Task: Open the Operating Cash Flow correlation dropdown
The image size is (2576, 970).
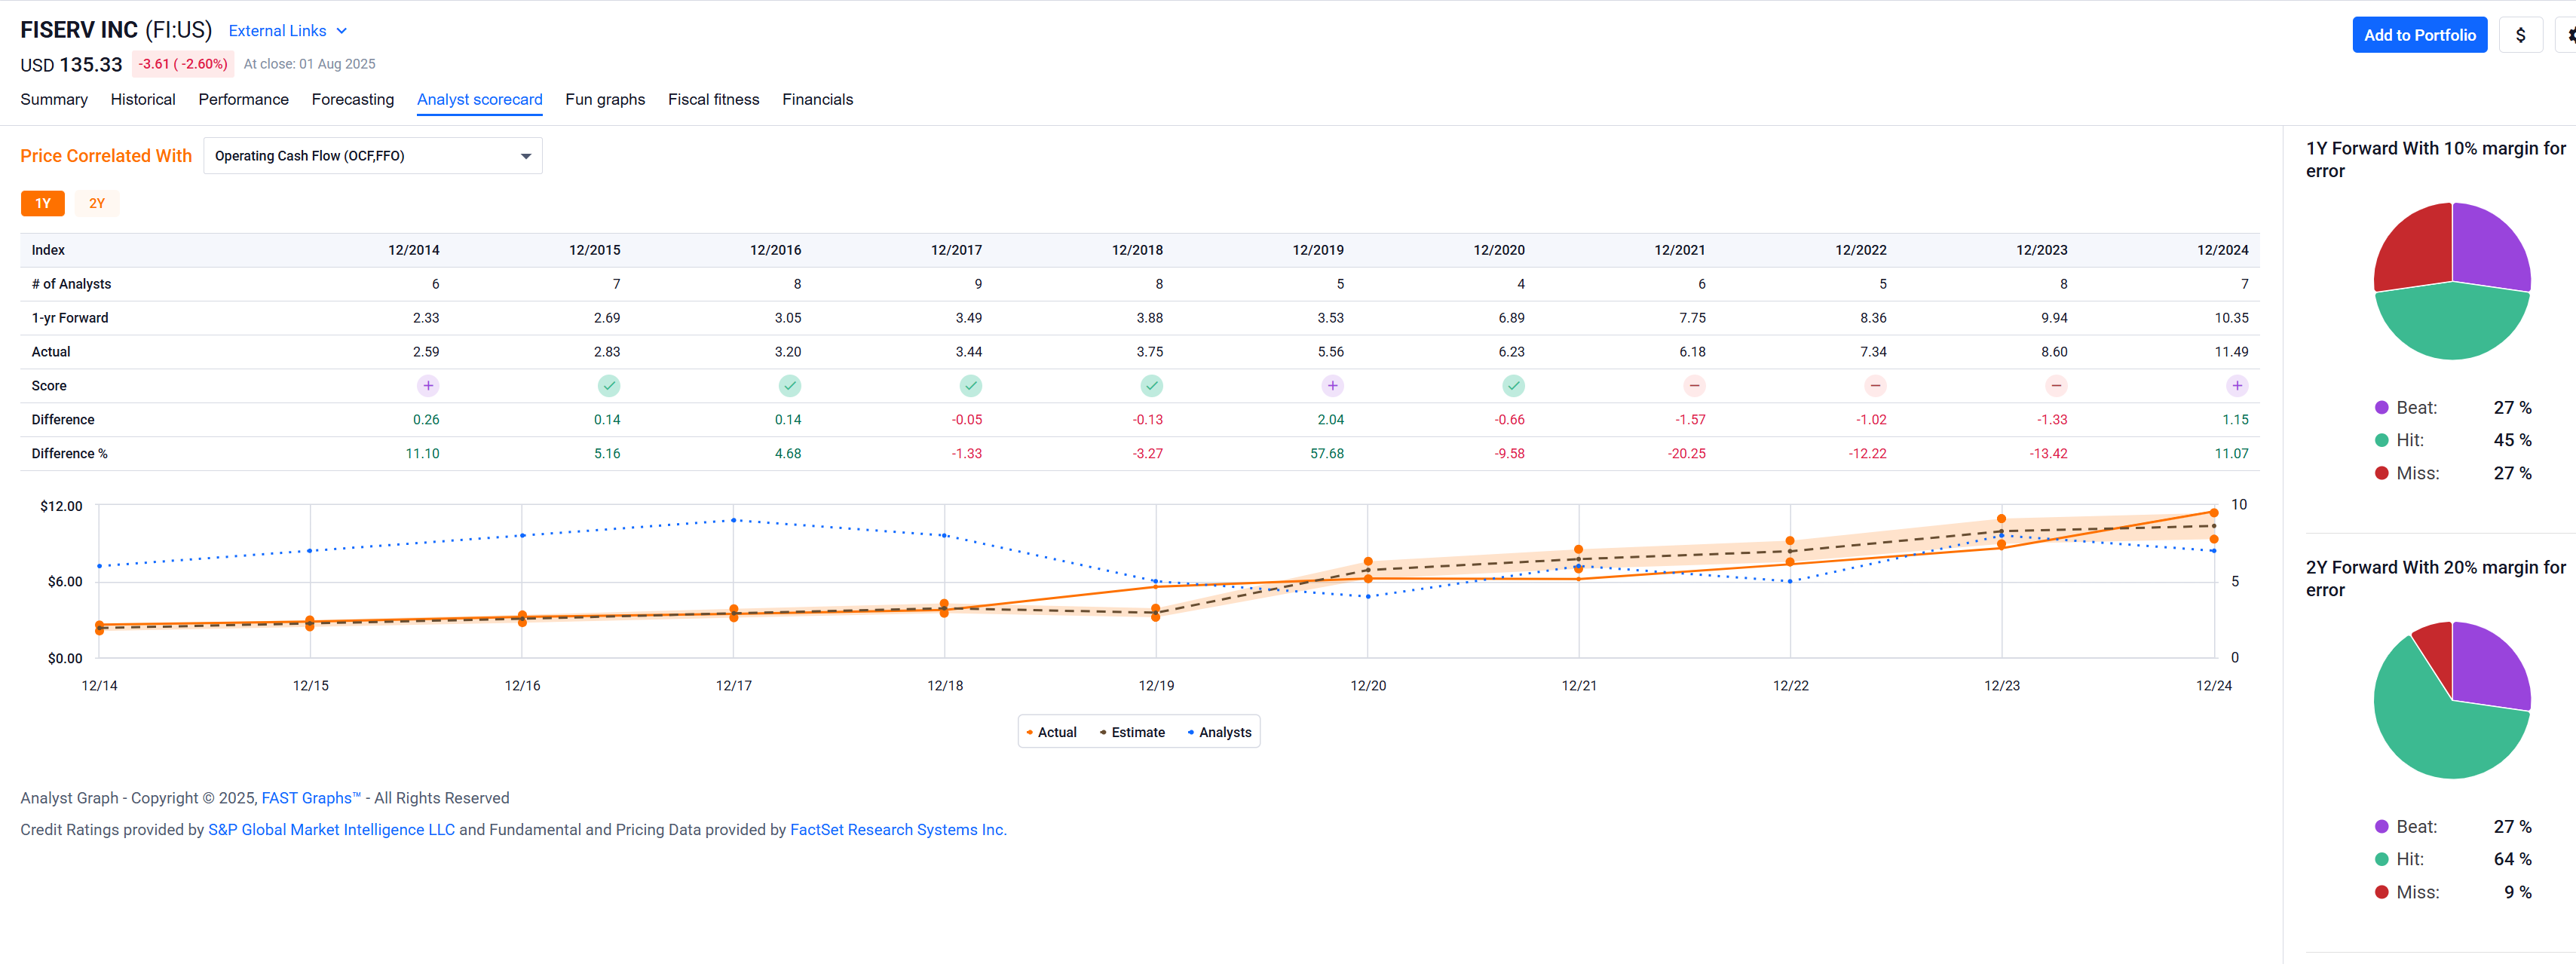Action: click(373, 156)
